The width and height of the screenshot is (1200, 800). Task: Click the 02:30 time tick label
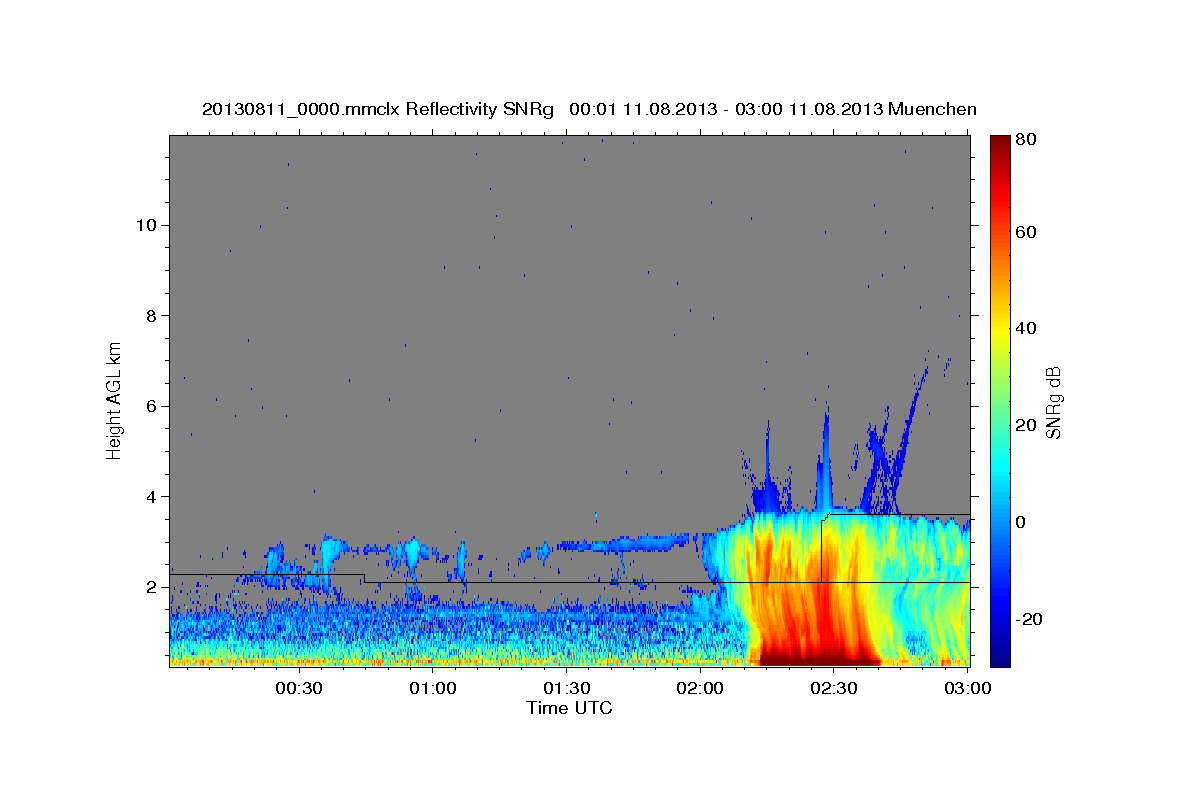(833, 688)
